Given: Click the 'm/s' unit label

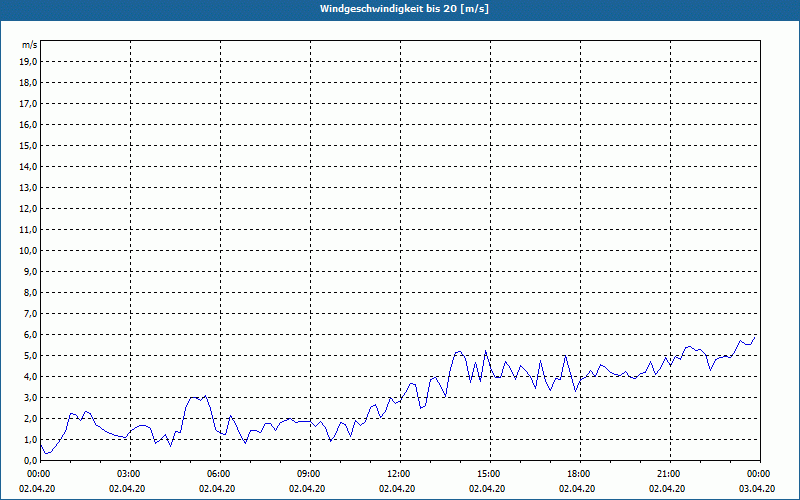Looking at the screenshot, I should point(30,45).
